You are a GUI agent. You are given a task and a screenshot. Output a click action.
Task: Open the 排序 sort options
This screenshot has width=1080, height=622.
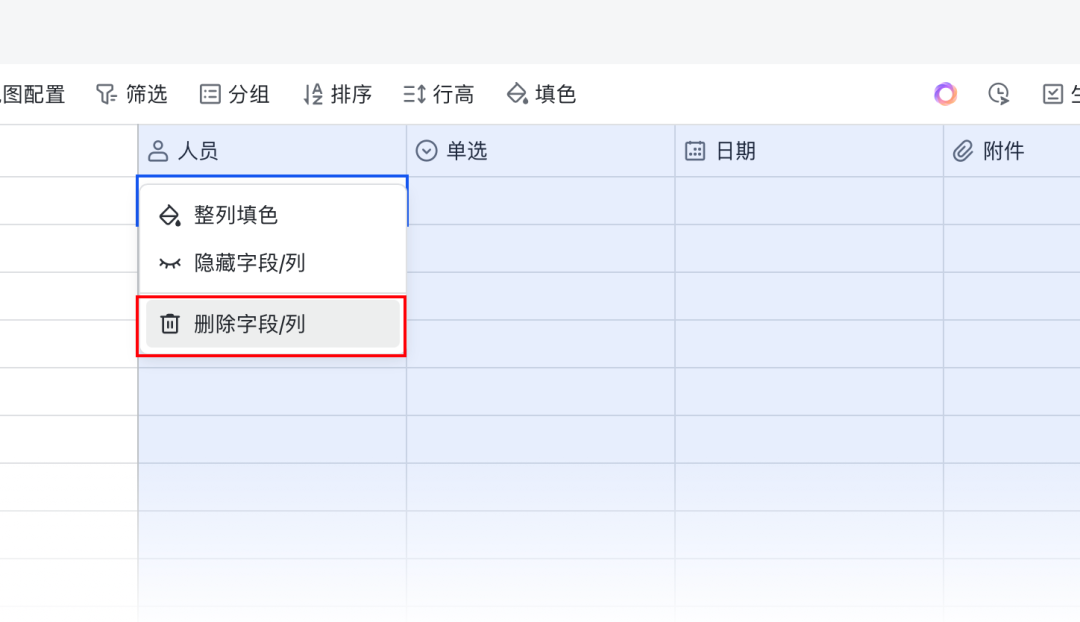pos(311,93)
